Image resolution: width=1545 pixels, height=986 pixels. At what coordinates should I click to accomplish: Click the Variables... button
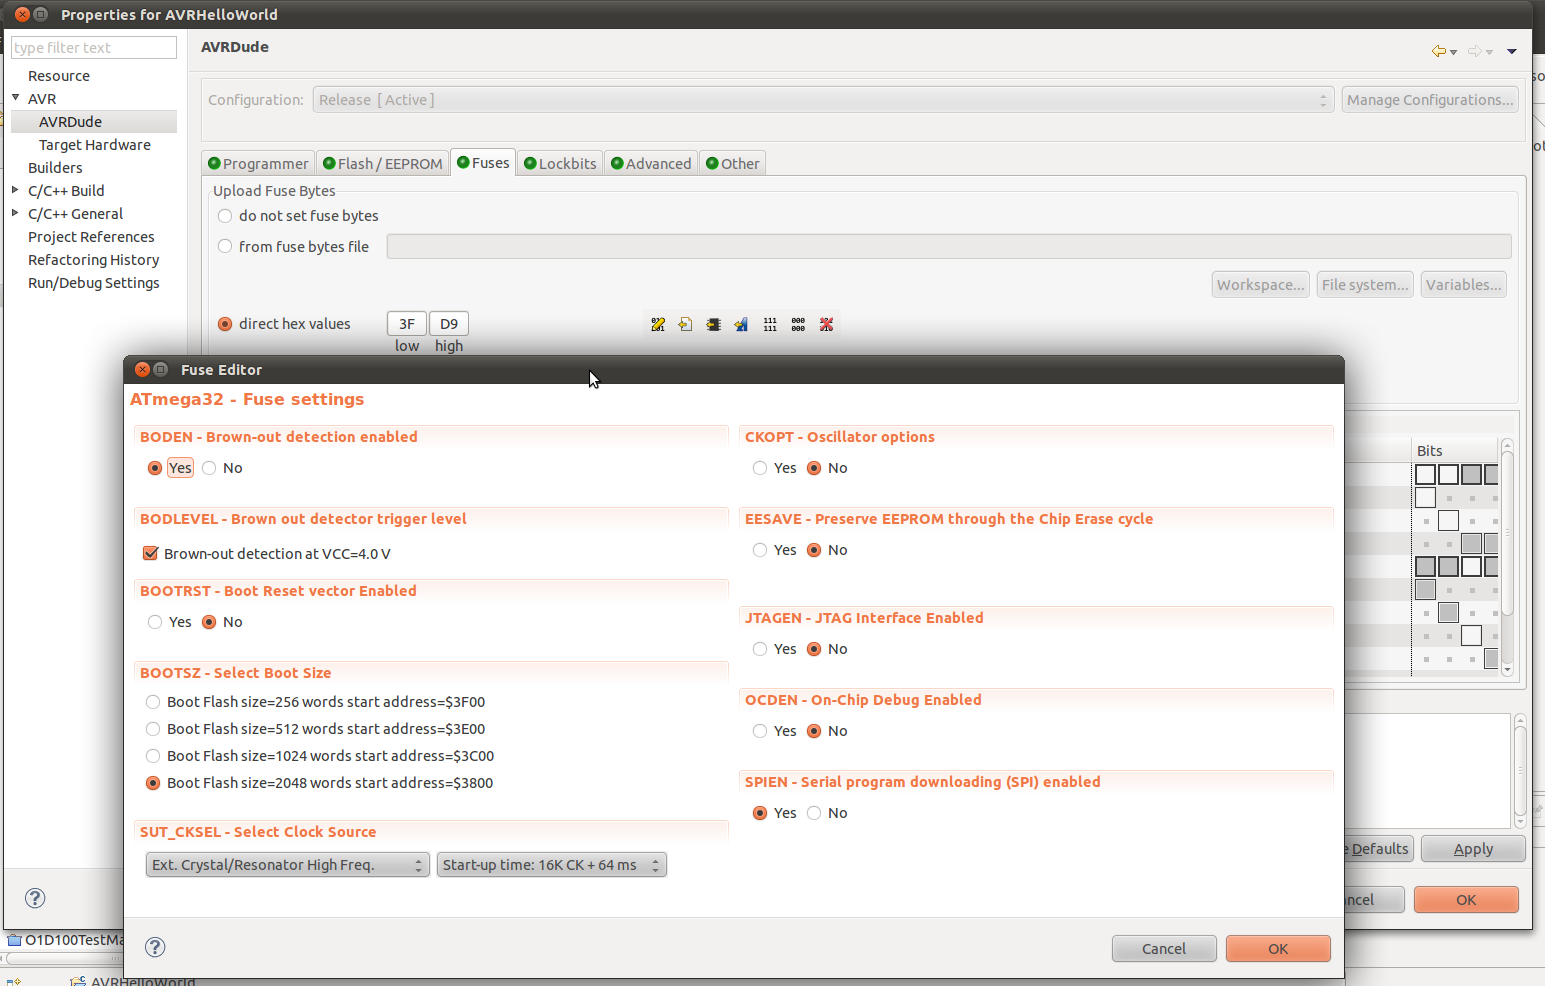tap(1464, 285)
